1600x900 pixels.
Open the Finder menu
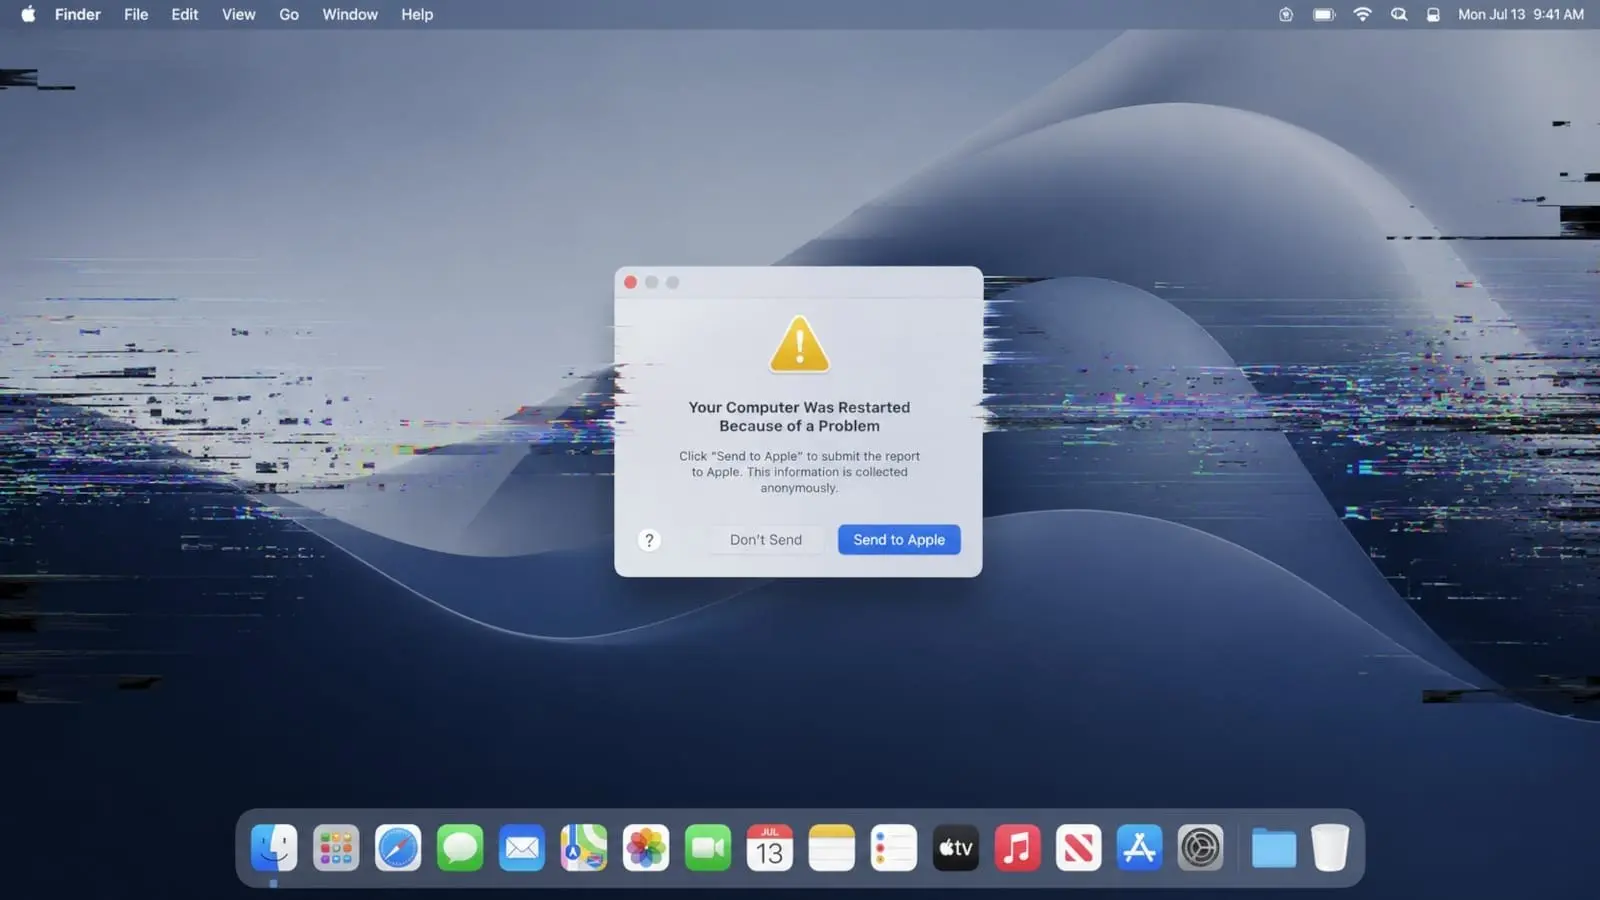(78, 14)
